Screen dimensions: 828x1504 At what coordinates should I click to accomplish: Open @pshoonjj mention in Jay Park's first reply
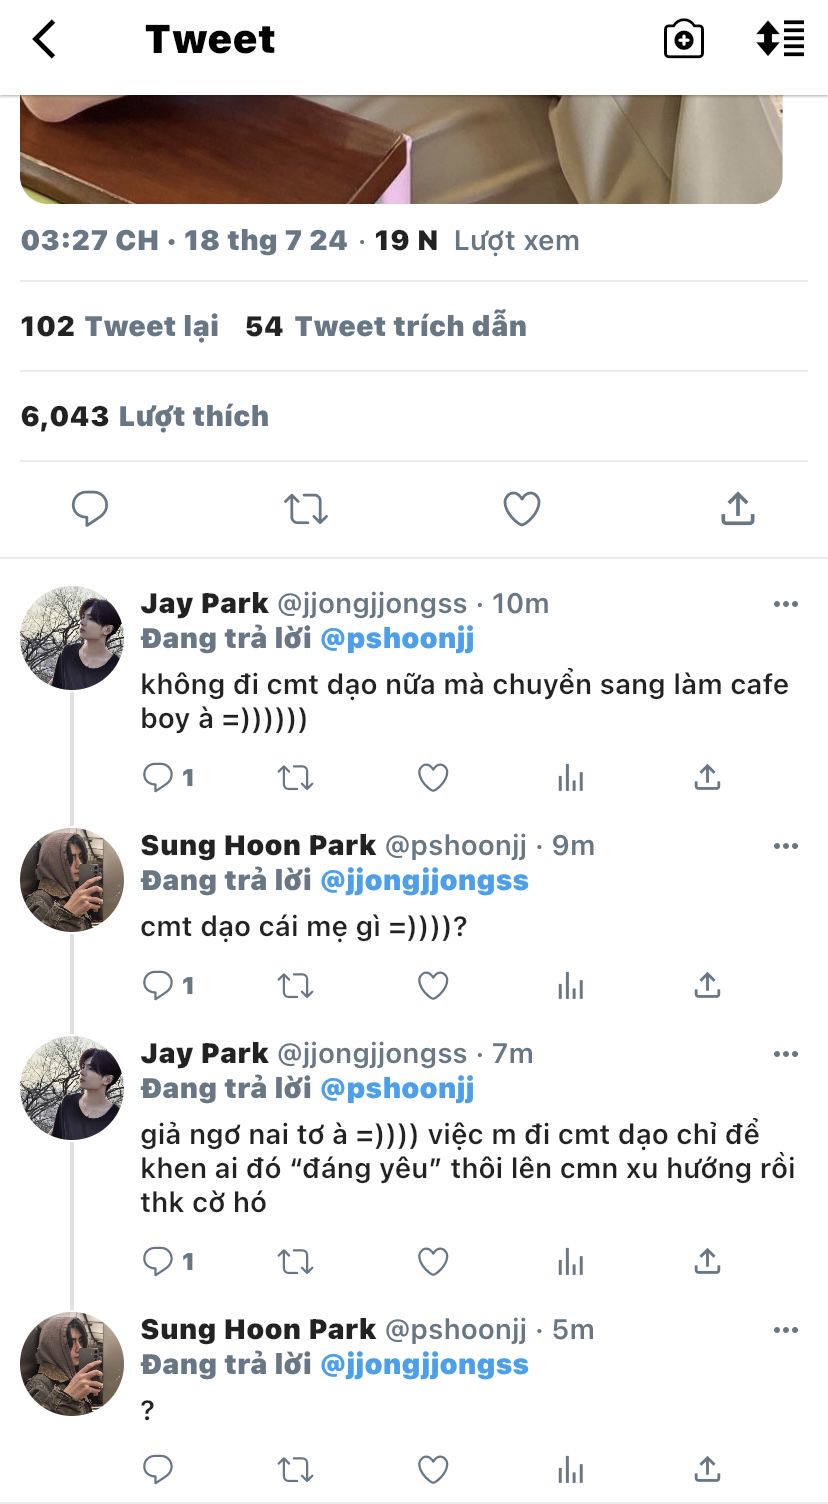397,638
